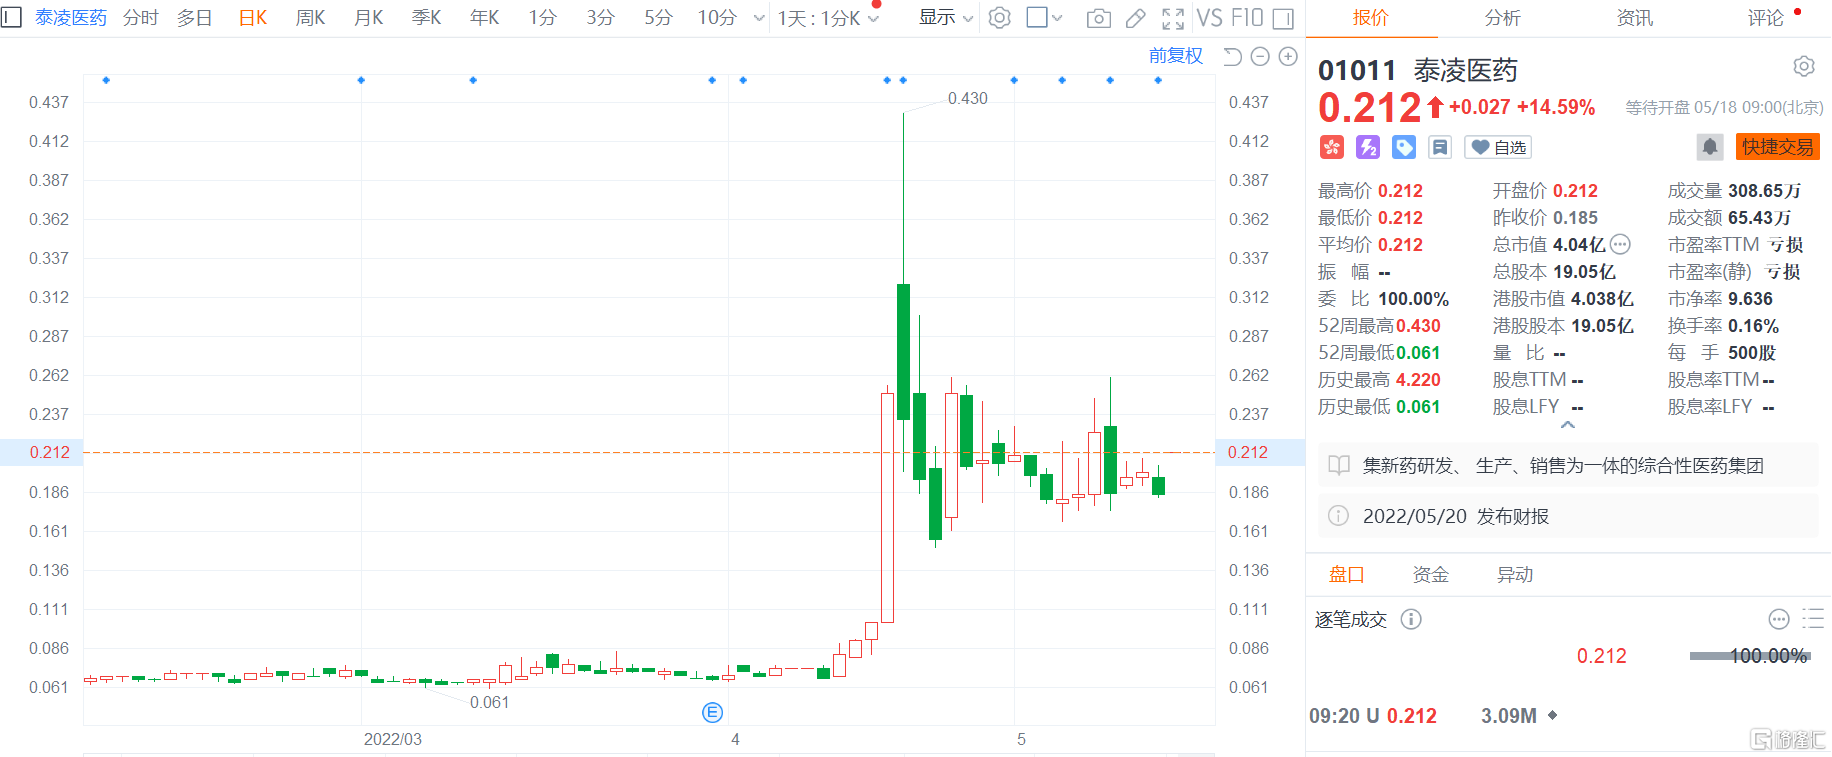This screenshot has width=1832, height=757.
Task: Click first blue diamond event marker atop chart
Action: [x=106, y=80]
